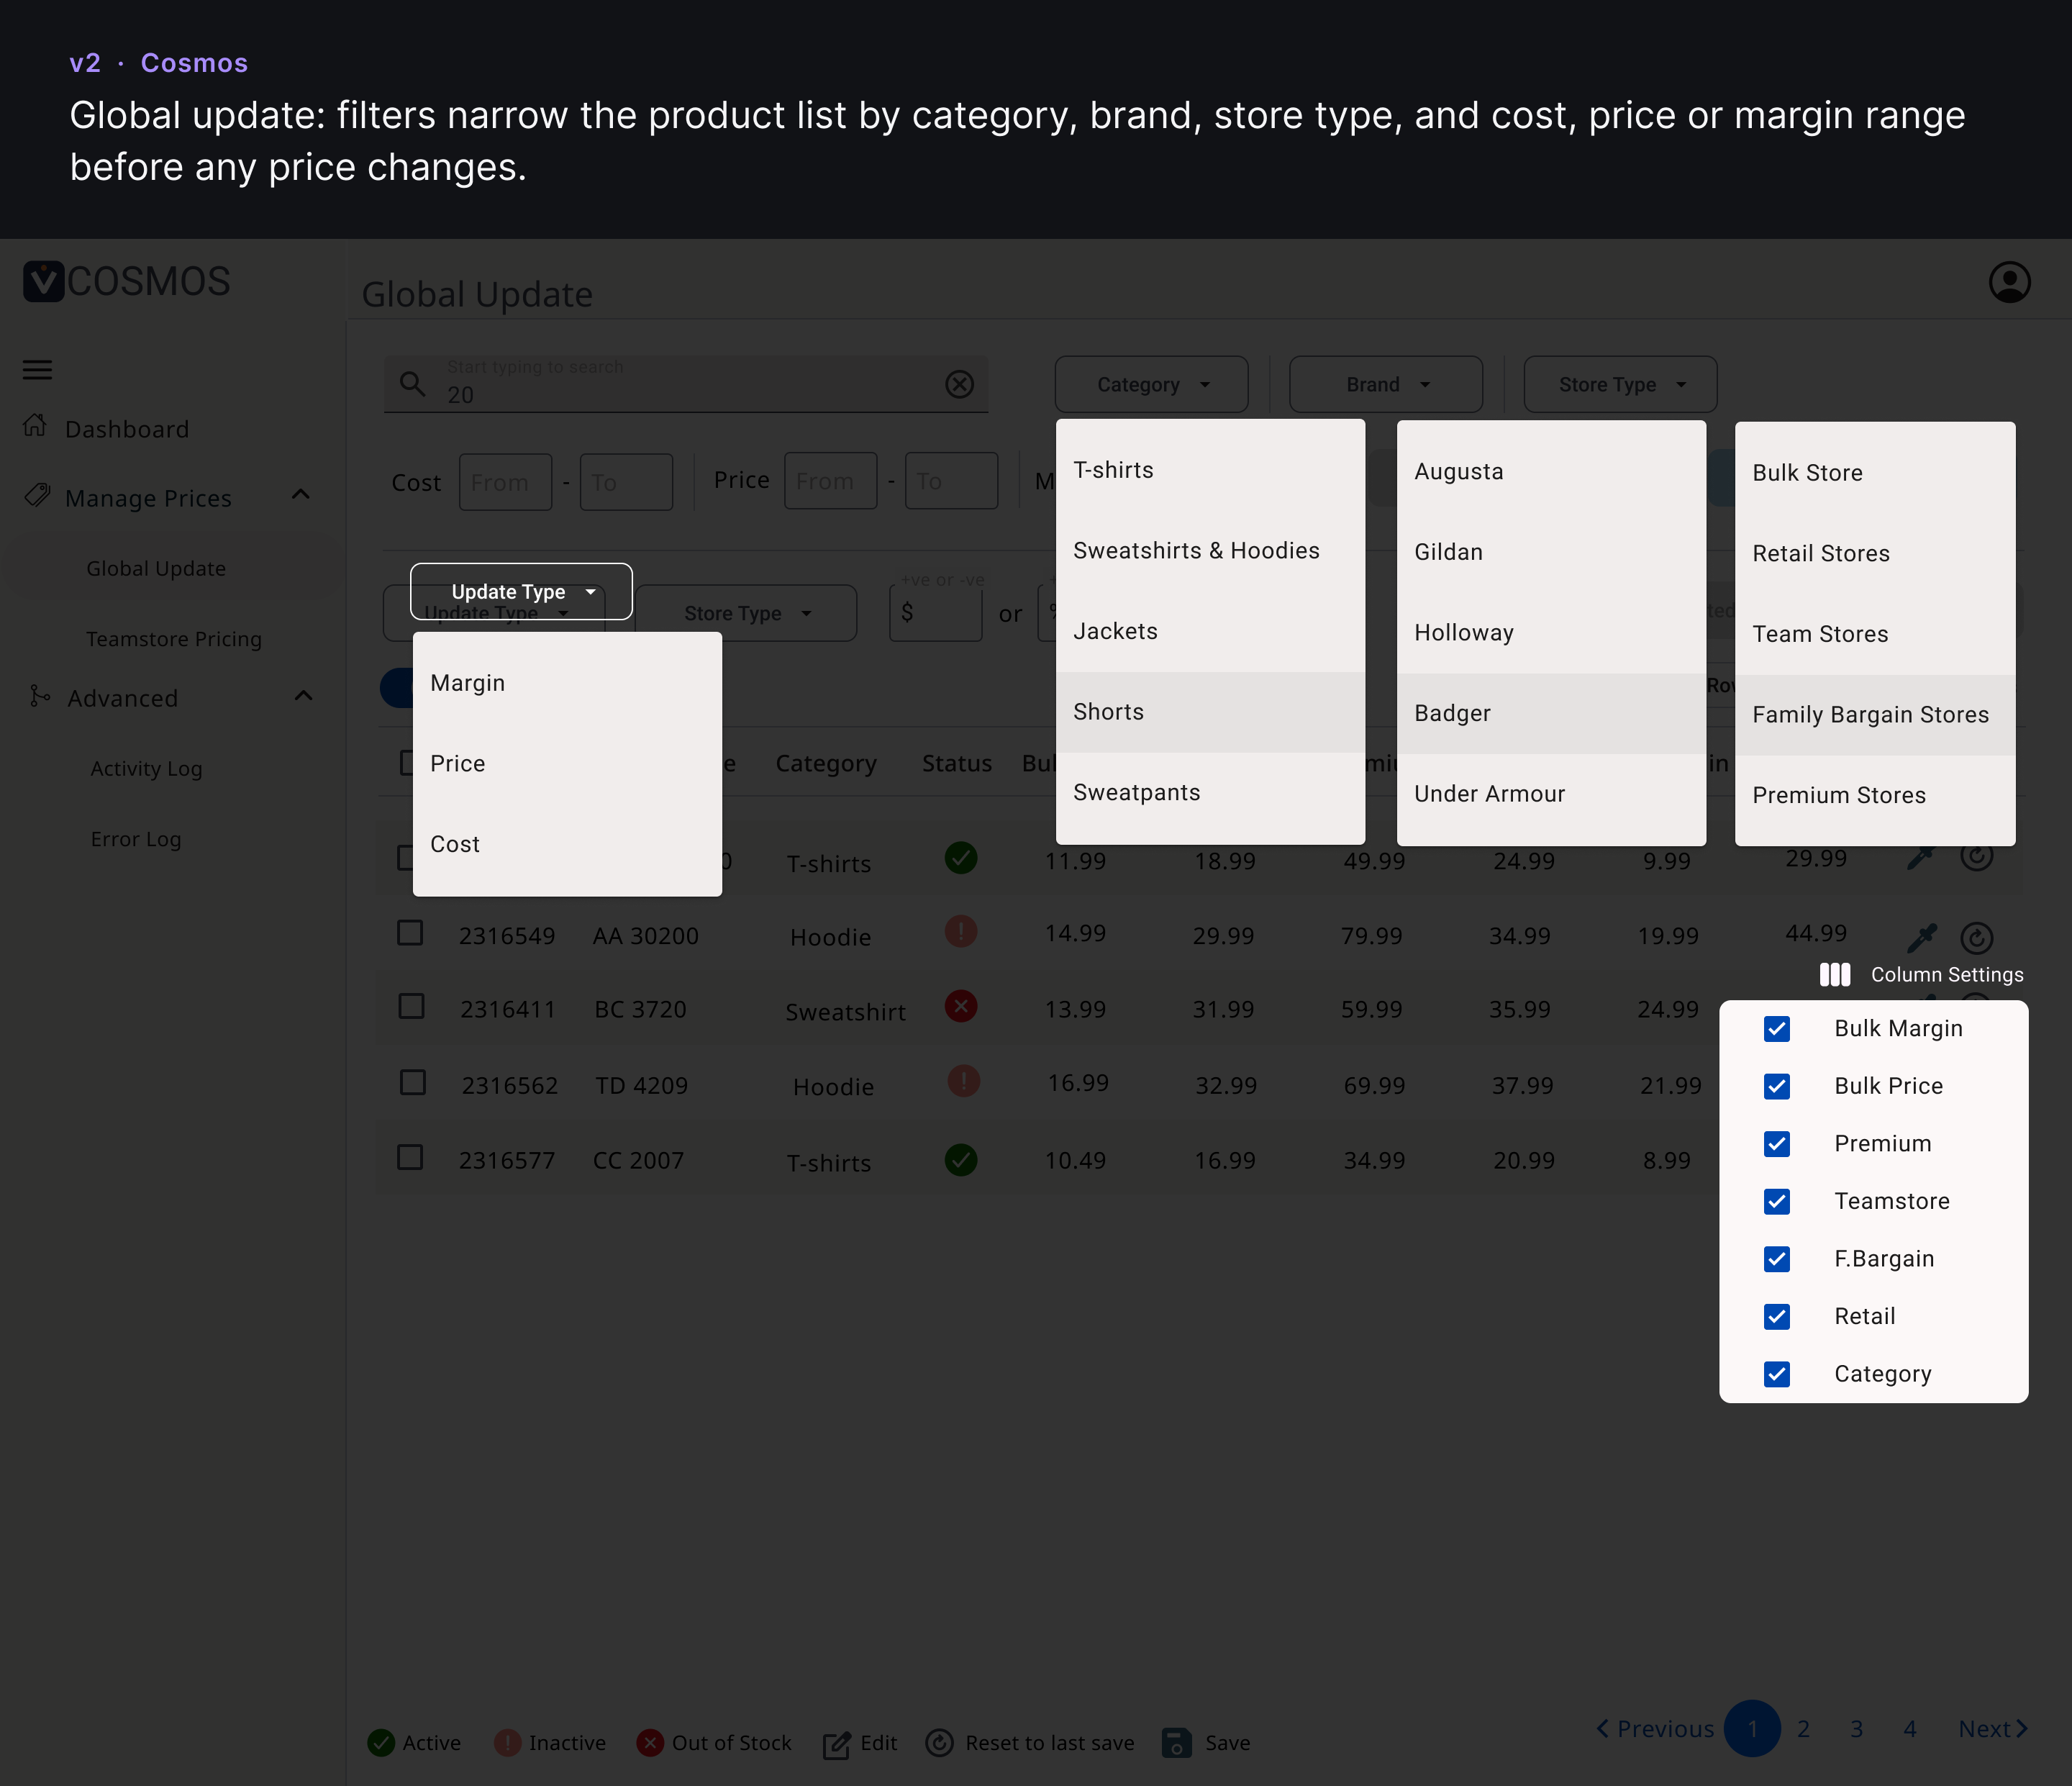Click red out-of-stock status icon for 2316411
Screen dimensions: 2072x1786
click(x=961, y=1007)
